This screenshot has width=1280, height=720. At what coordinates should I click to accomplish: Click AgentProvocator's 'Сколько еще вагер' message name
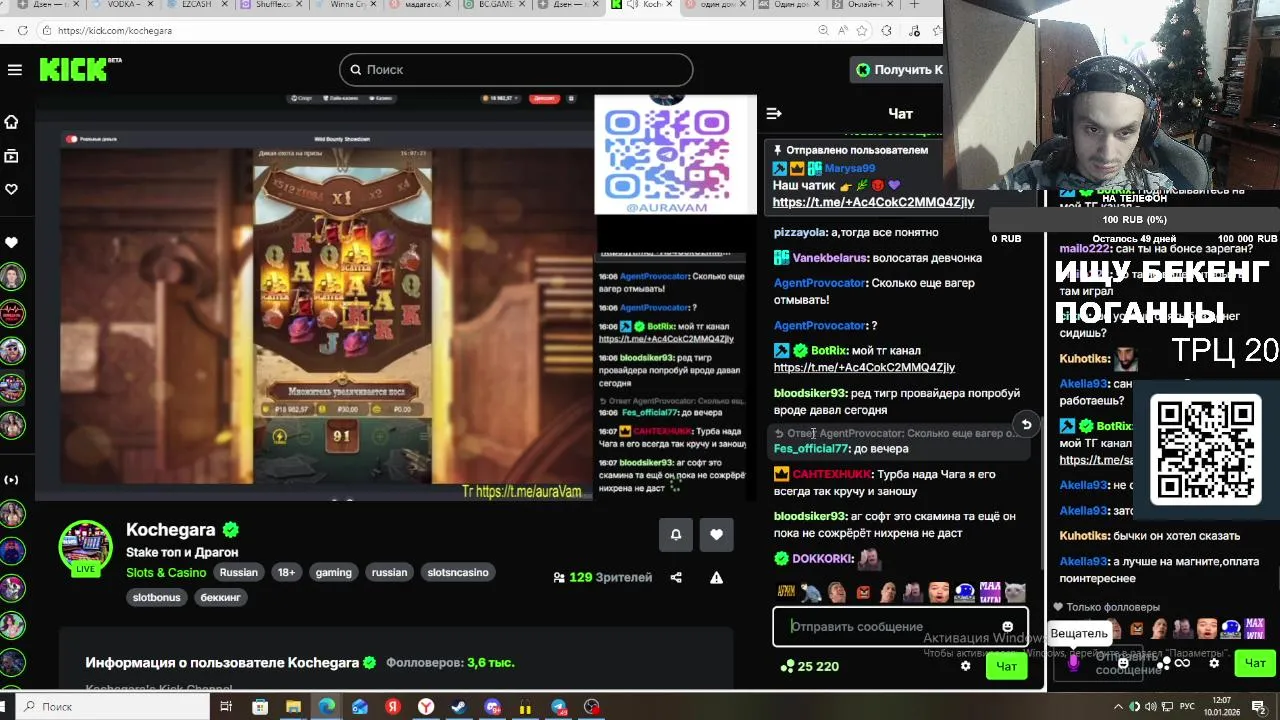(x=819, y=283)
